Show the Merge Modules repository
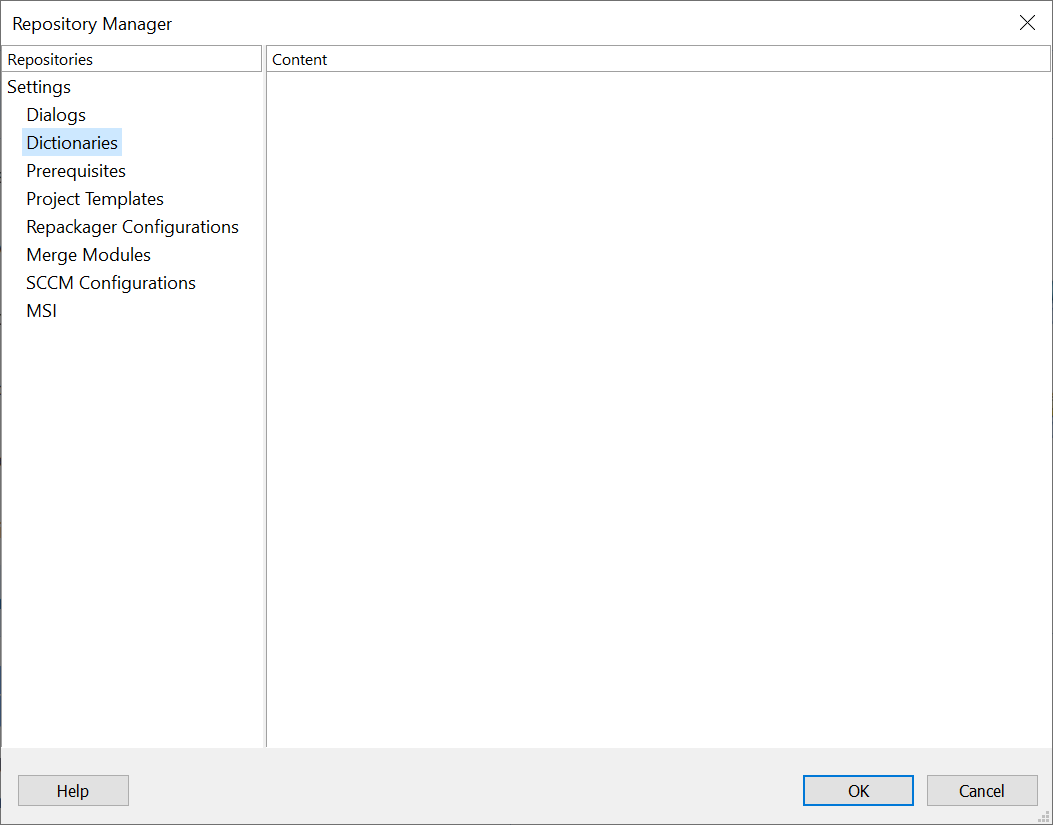 pos(88,255)
